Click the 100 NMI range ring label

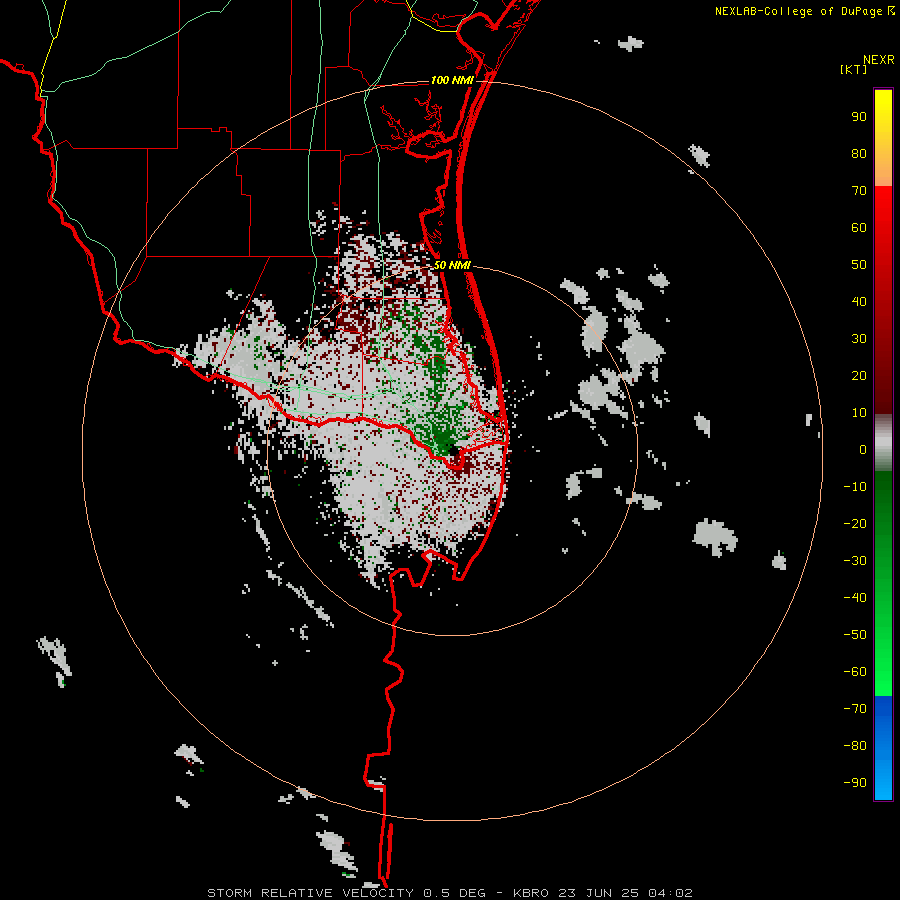tap(452, 80)
